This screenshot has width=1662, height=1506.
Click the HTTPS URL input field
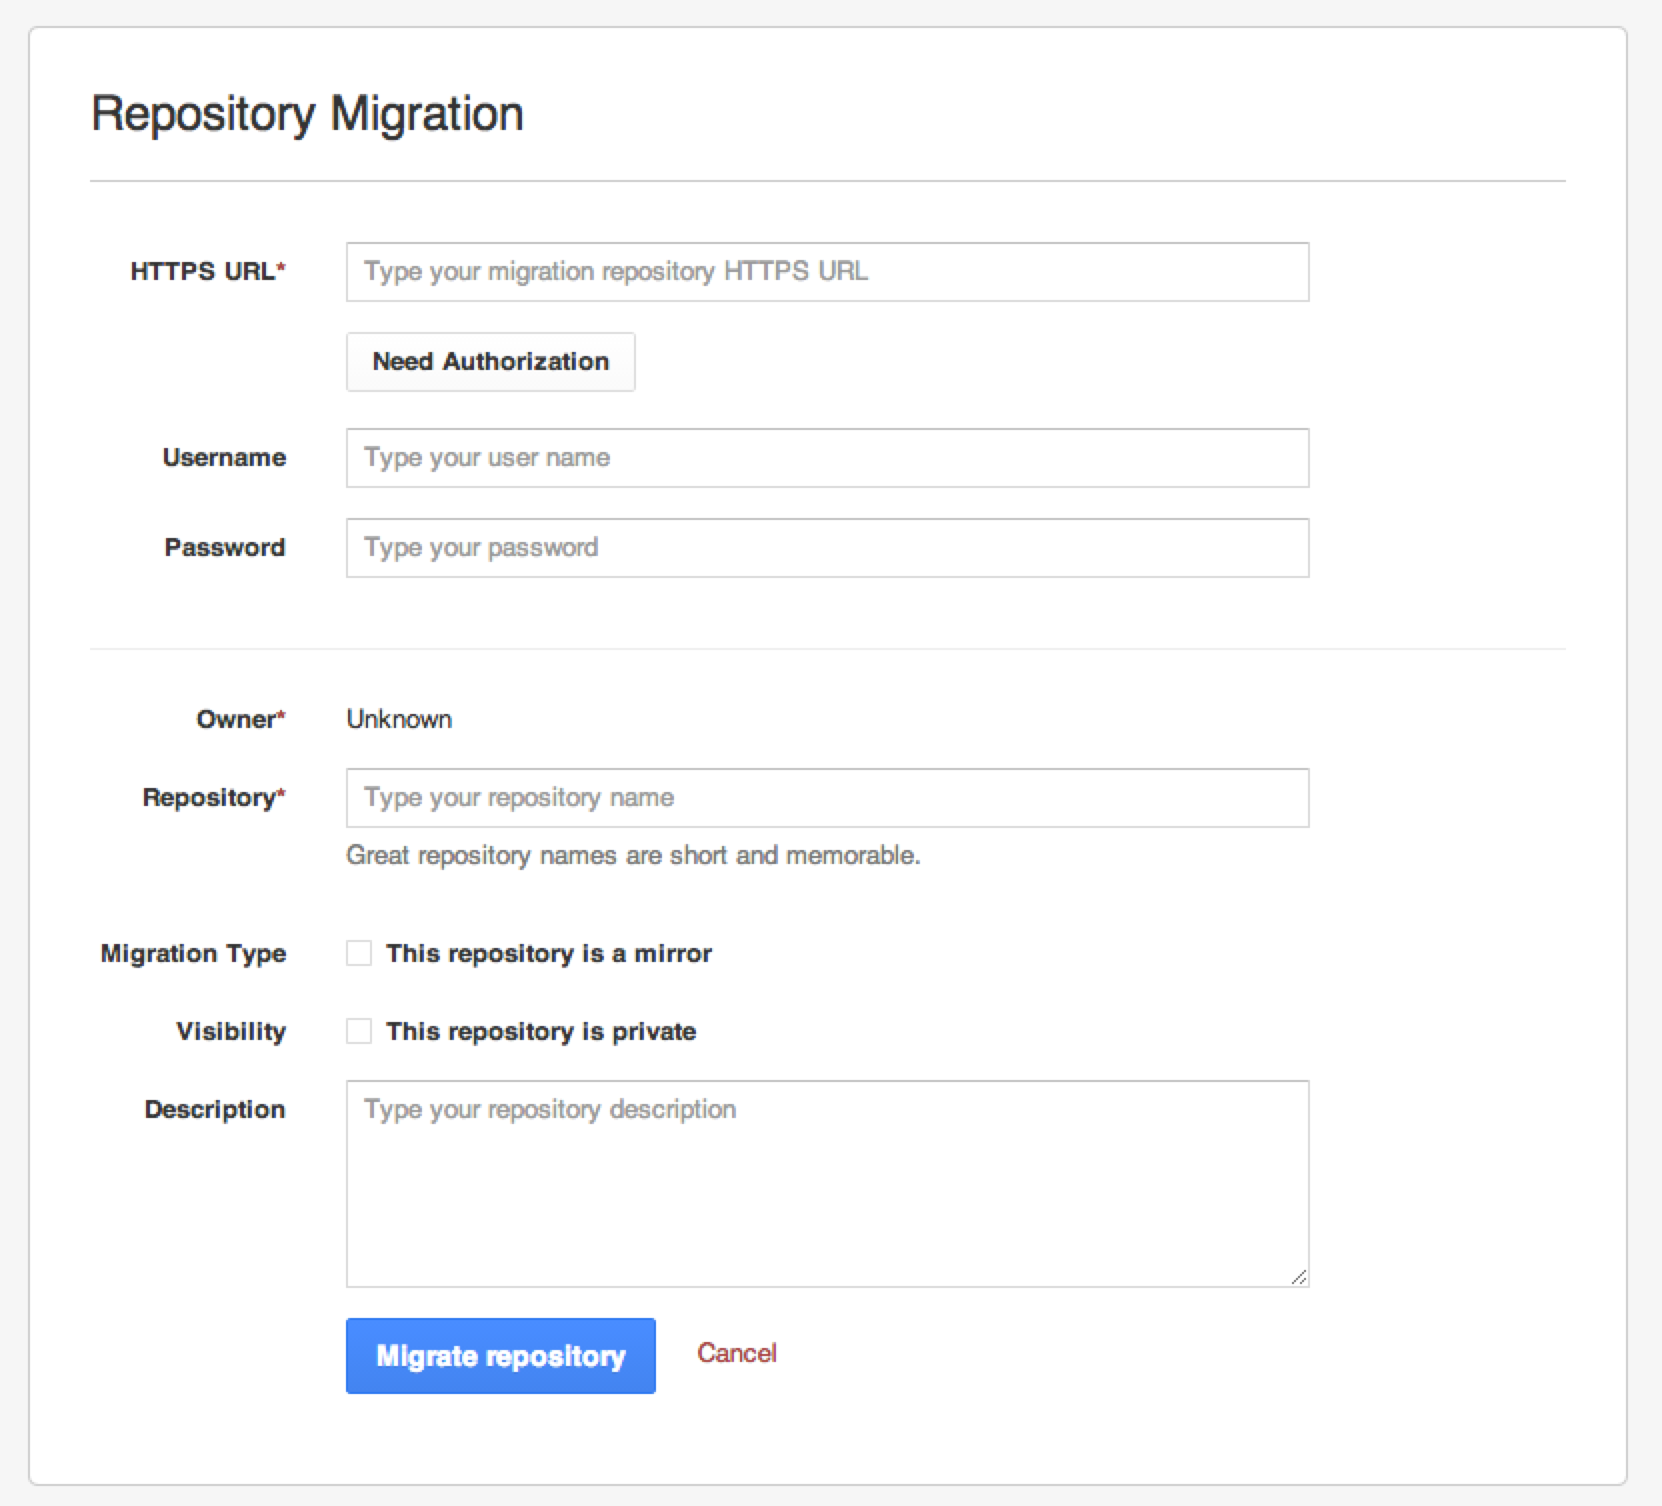point(827,272)
